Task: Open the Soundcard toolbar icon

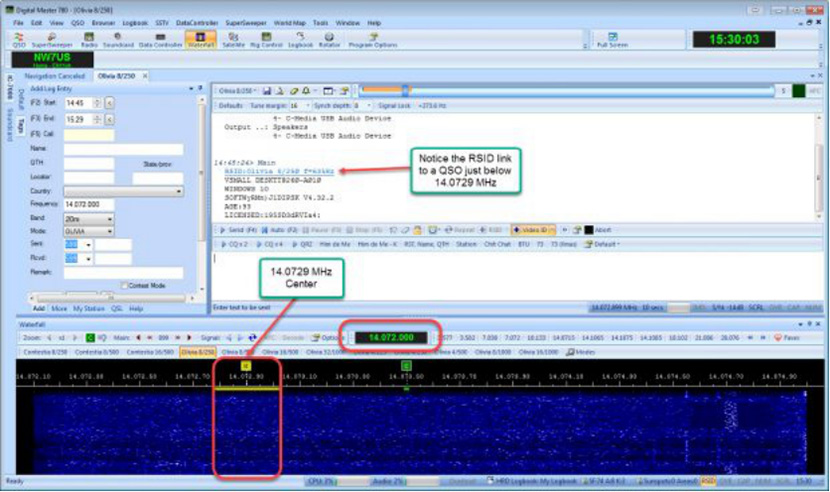Action: (x=119, y=40)
